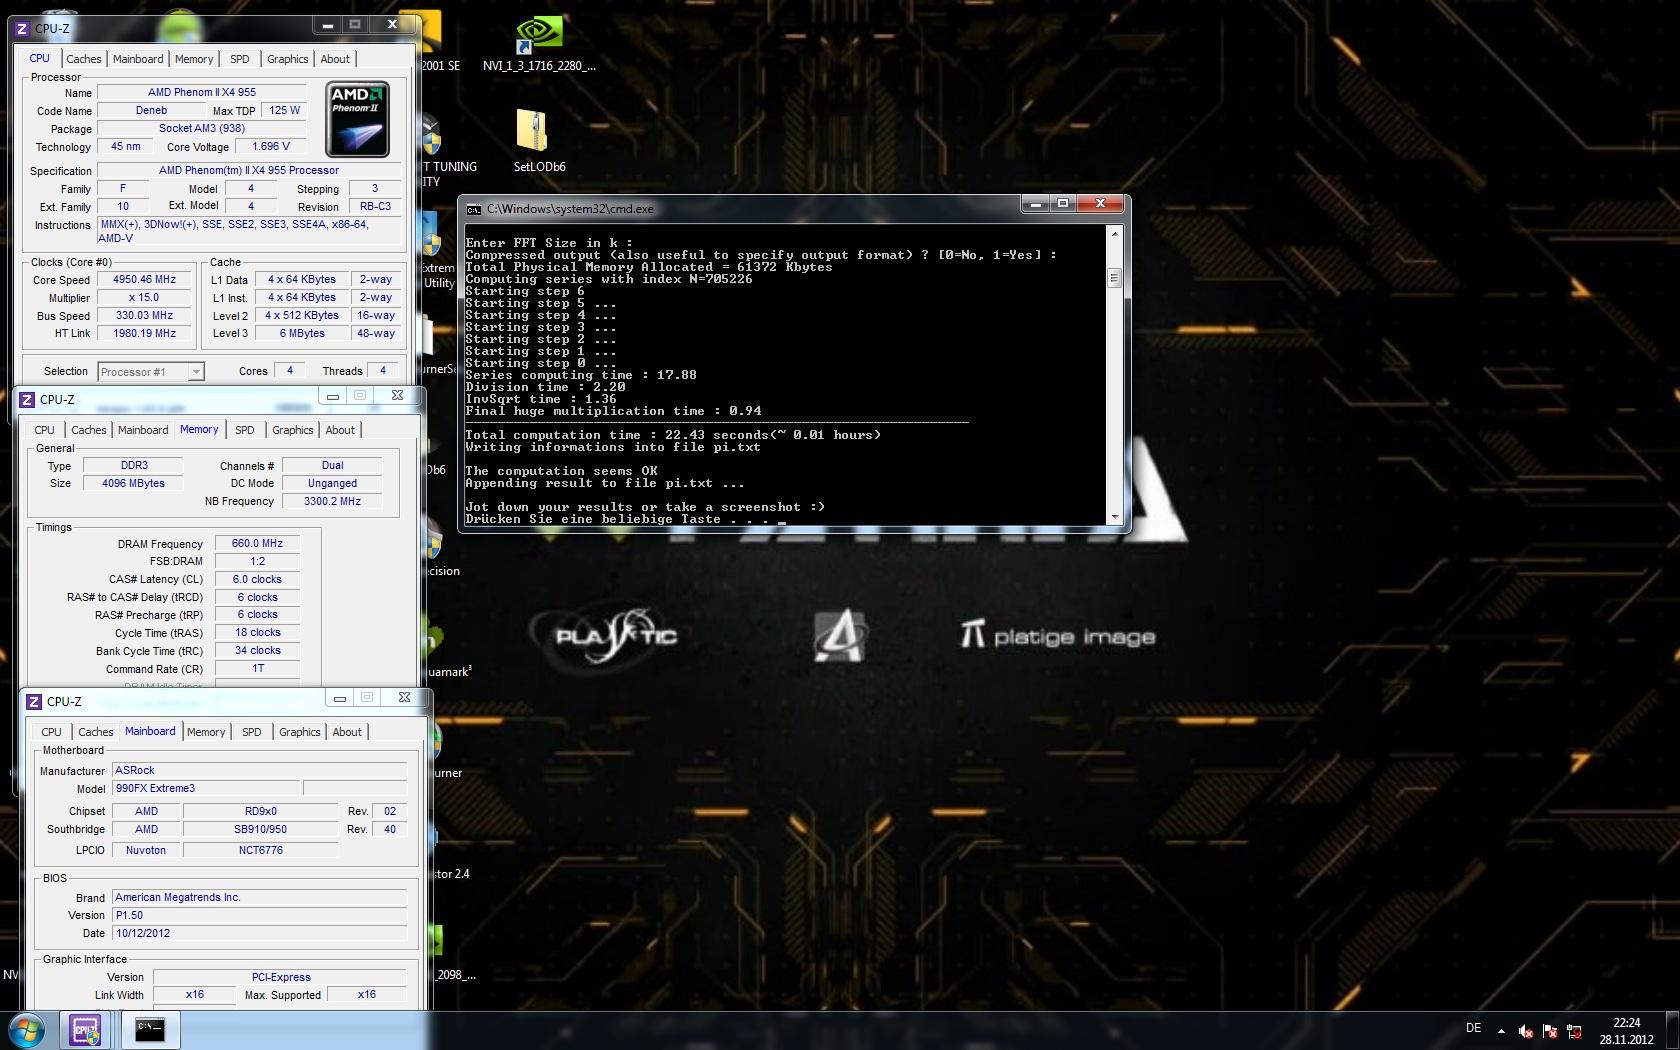Click the cmd.exe title bar icon
The width and height of the screenshot is (1680, 1050).
click(474, 209)
